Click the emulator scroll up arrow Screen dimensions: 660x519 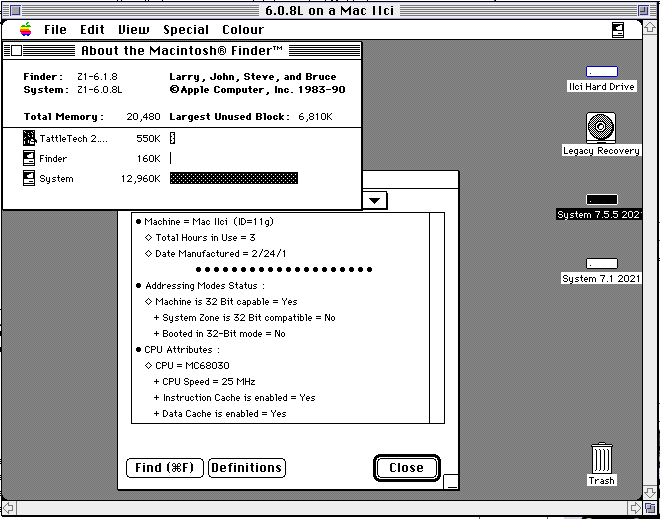(x=650, y=27)
